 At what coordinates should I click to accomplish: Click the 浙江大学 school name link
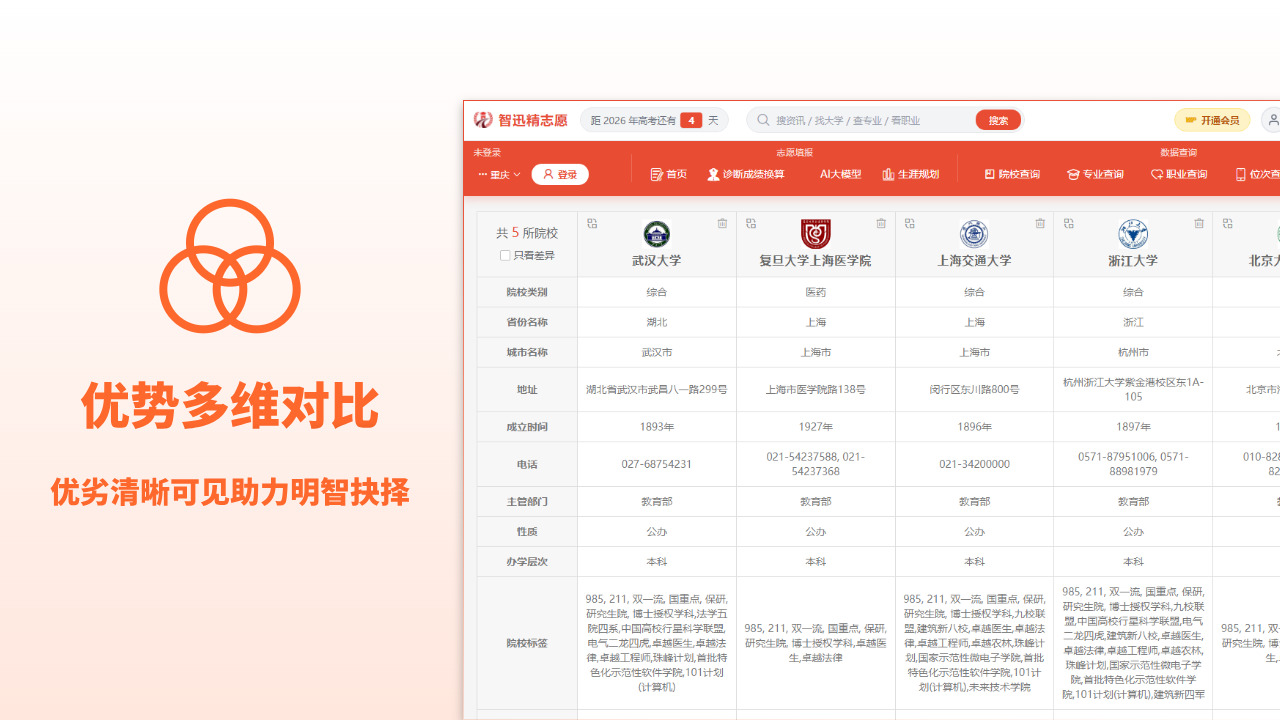(x=1133, y=261)
